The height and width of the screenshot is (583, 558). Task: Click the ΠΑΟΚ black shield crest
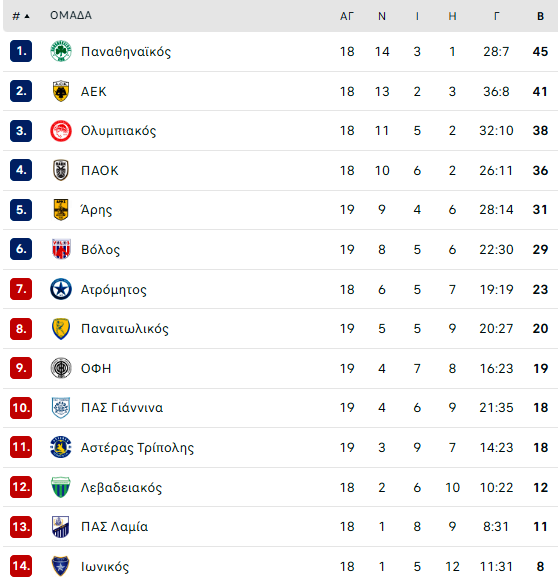(61, 170)
